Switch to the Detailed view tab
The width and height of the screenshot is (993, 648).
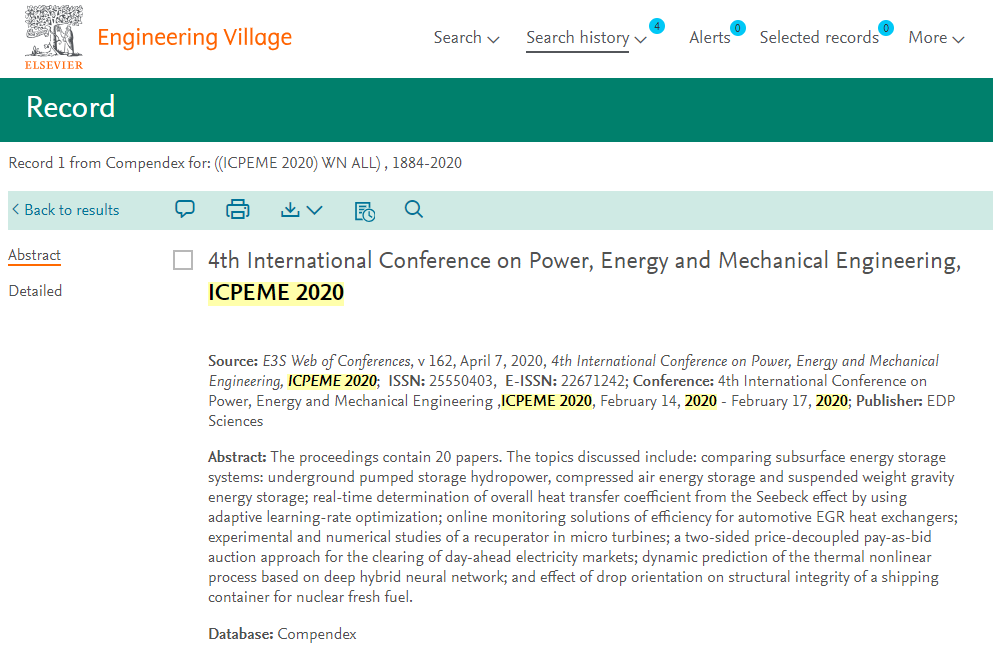tap(35, 291)
